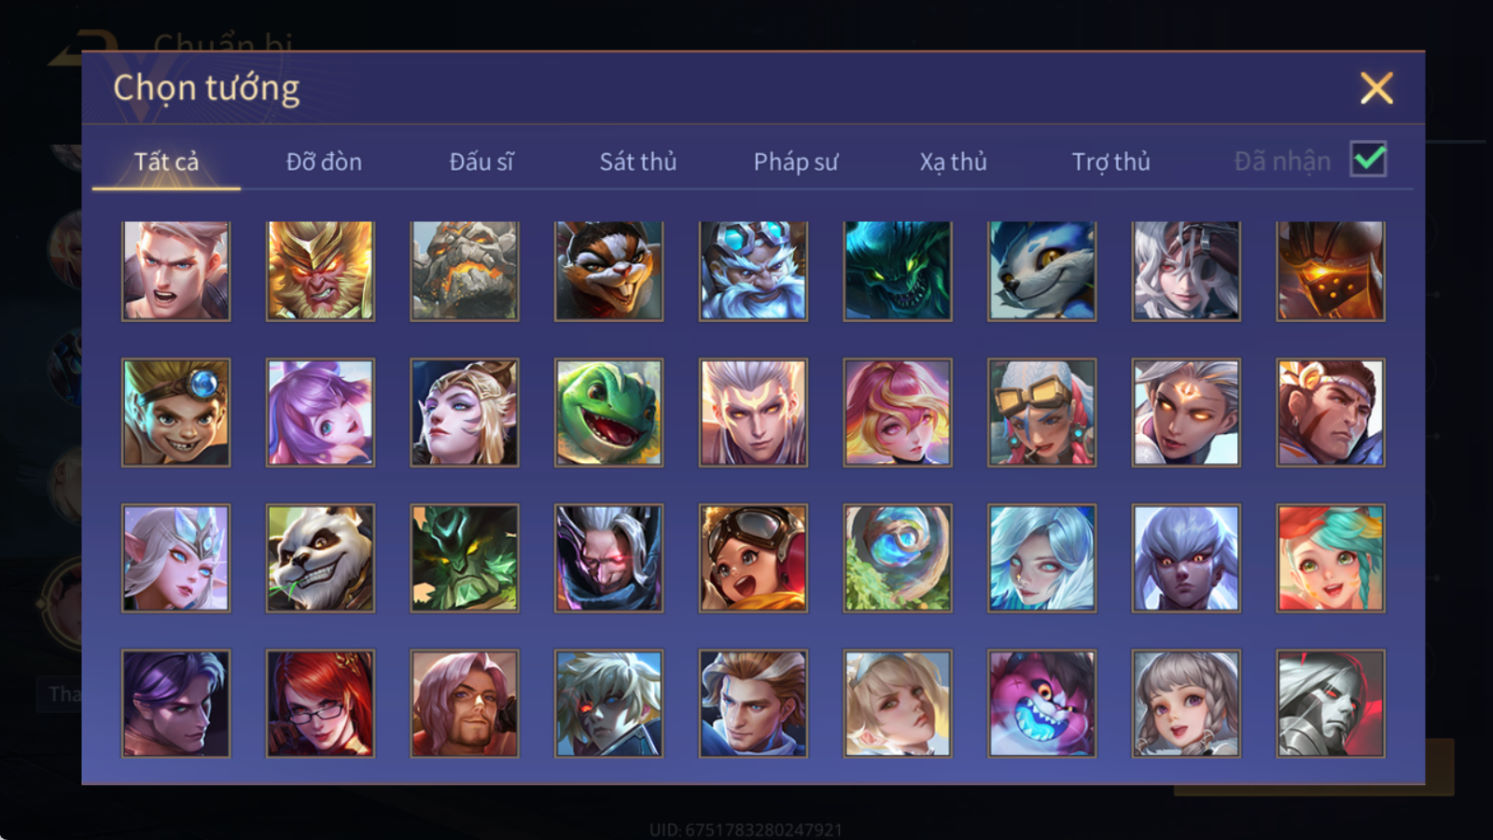Screen dimensions: 1493x840
Task: Pick the green chameleon hero portrait
Action: coord(608,413)
